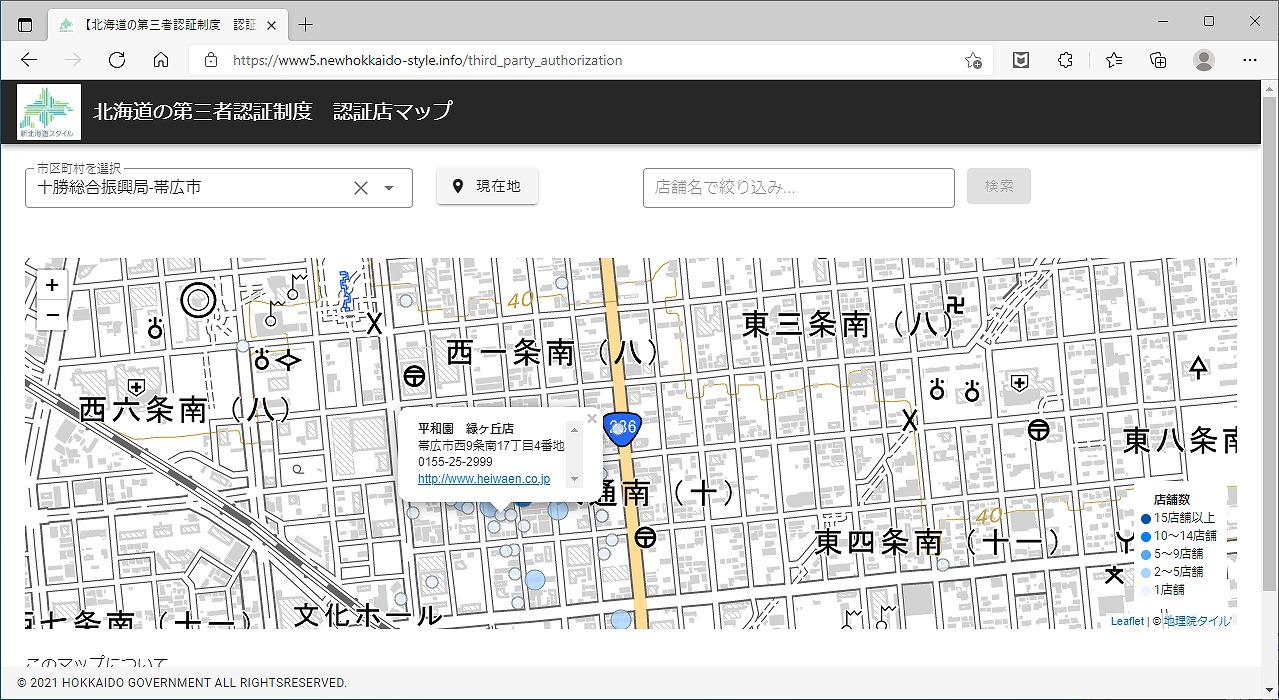Screen dimensions: 1279x700
Task: Open the 地理院タイル attribution link
Action: (x=1197, y=621)
